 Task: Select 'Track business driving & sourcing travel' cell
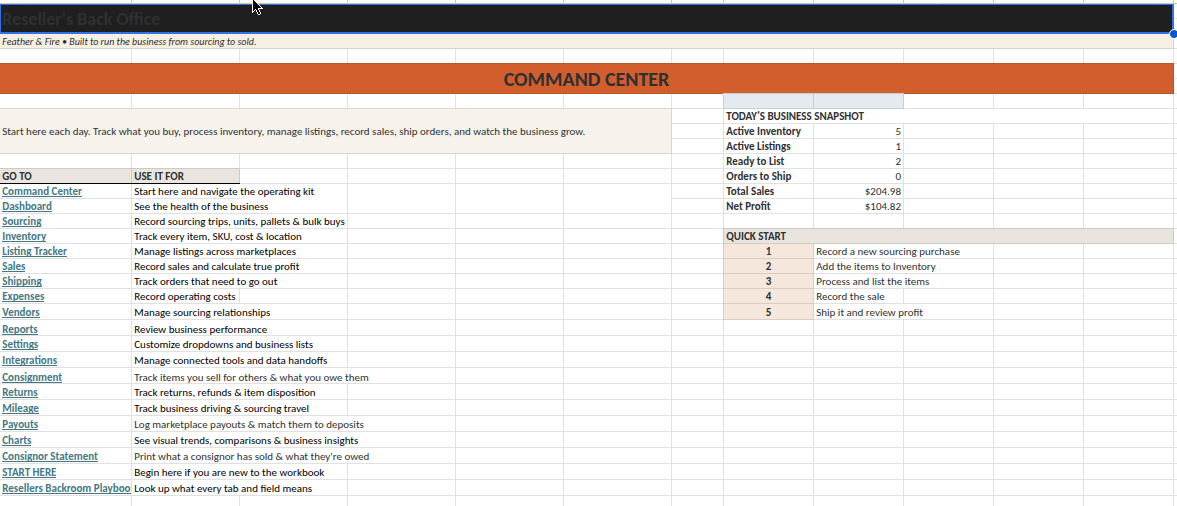(221, 408)
